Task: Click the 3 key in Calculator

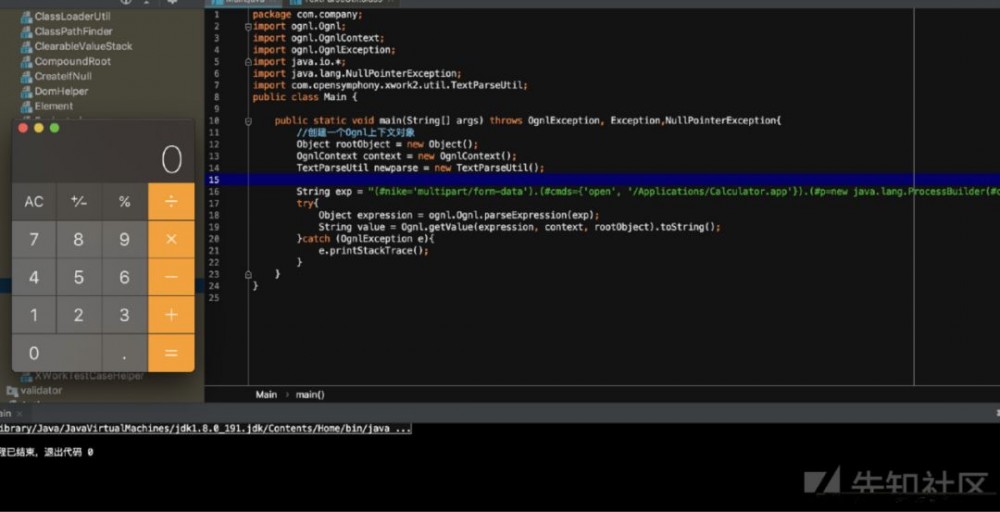Action: pyautogui.click(x=124, y=314)
